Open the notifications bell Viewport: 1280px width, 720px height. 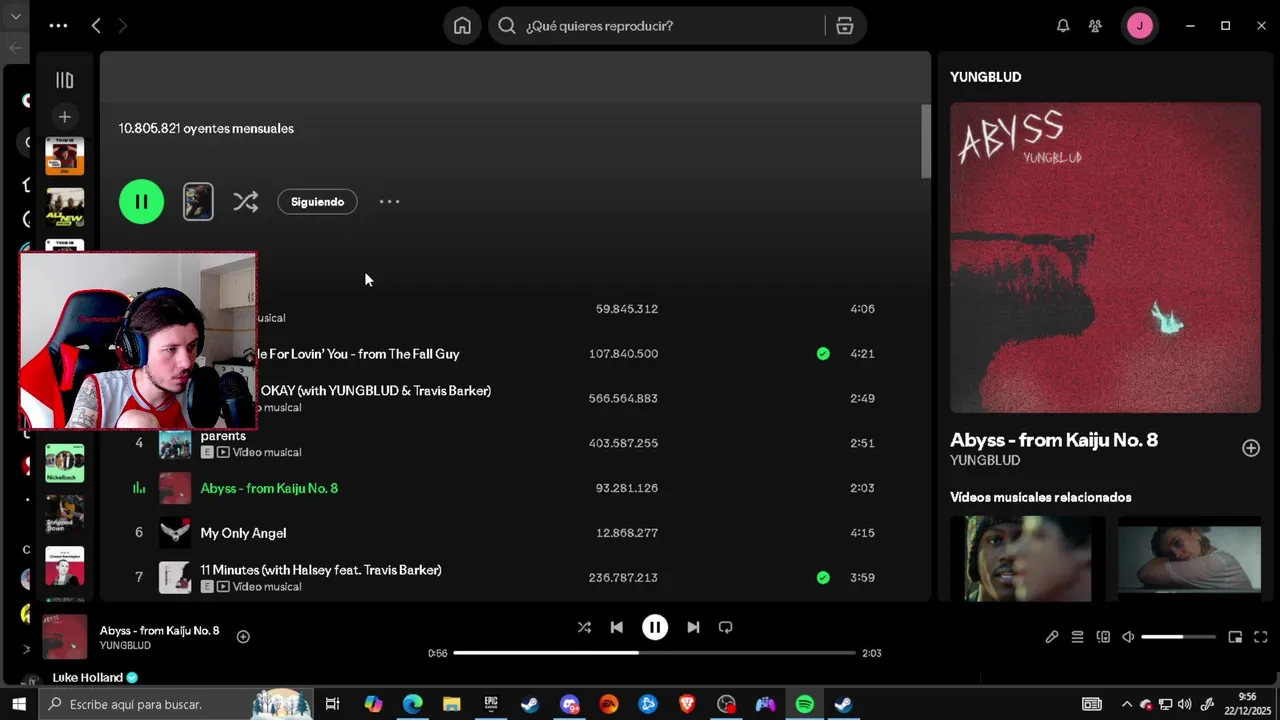pyautogui.click(x=1063, y=26)
